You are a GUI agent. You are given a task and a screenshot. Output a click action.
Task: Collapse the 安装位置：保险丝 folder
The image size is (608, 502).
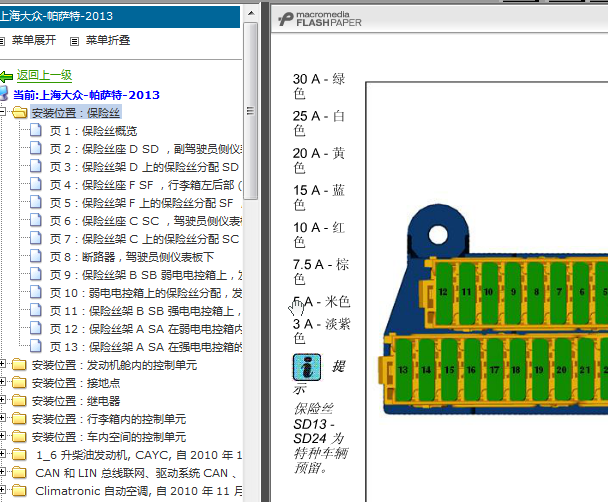(2, 112)
